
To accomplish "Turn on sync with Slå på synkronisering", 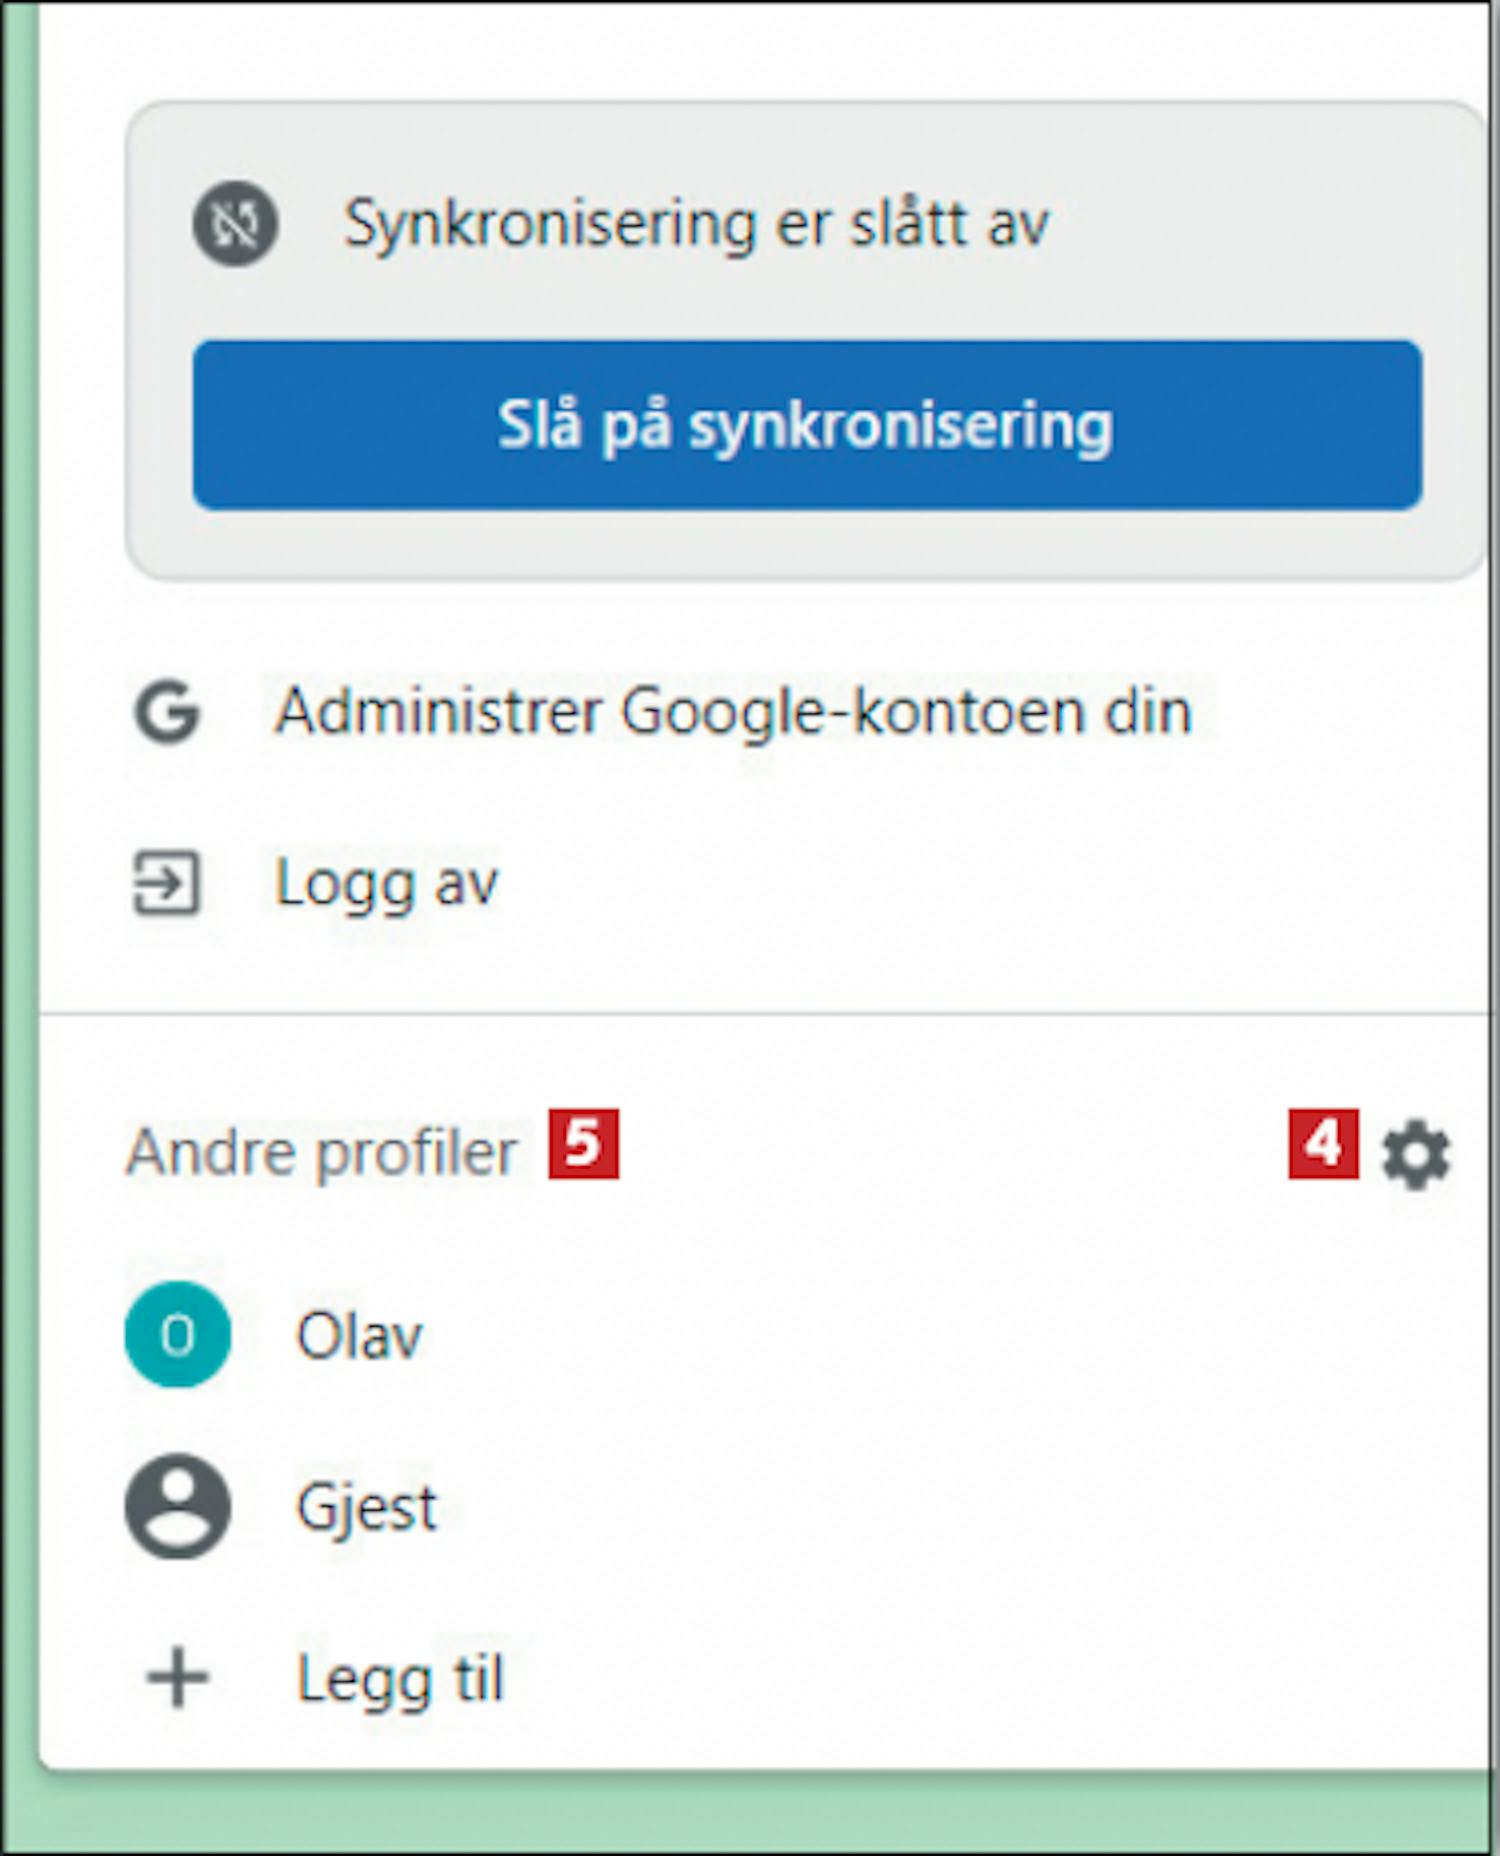I will tap(807, 425).
